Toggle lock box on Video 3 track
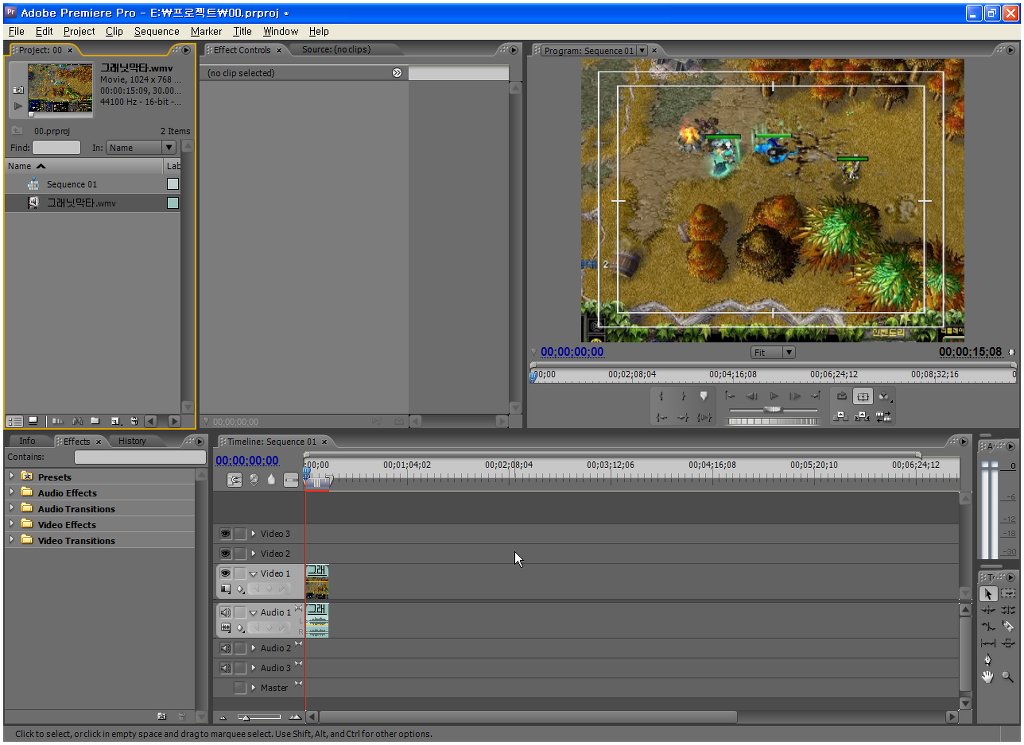1024x745 pixels. click(240, 534)
